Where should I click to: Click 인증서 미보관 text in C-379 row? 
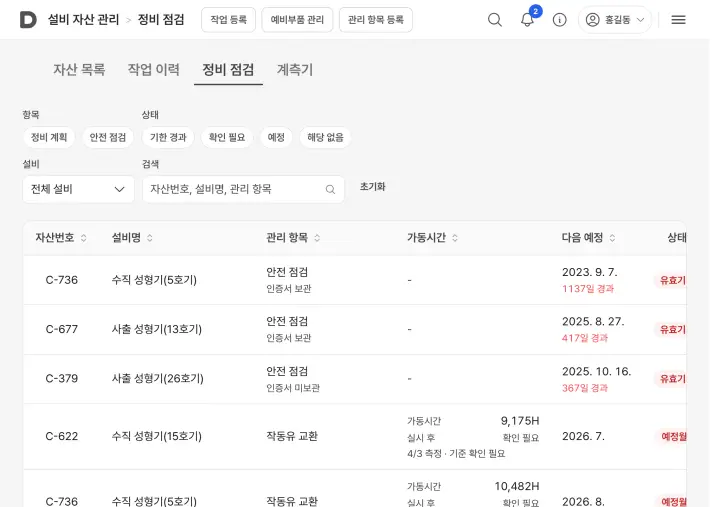point(293,388)
